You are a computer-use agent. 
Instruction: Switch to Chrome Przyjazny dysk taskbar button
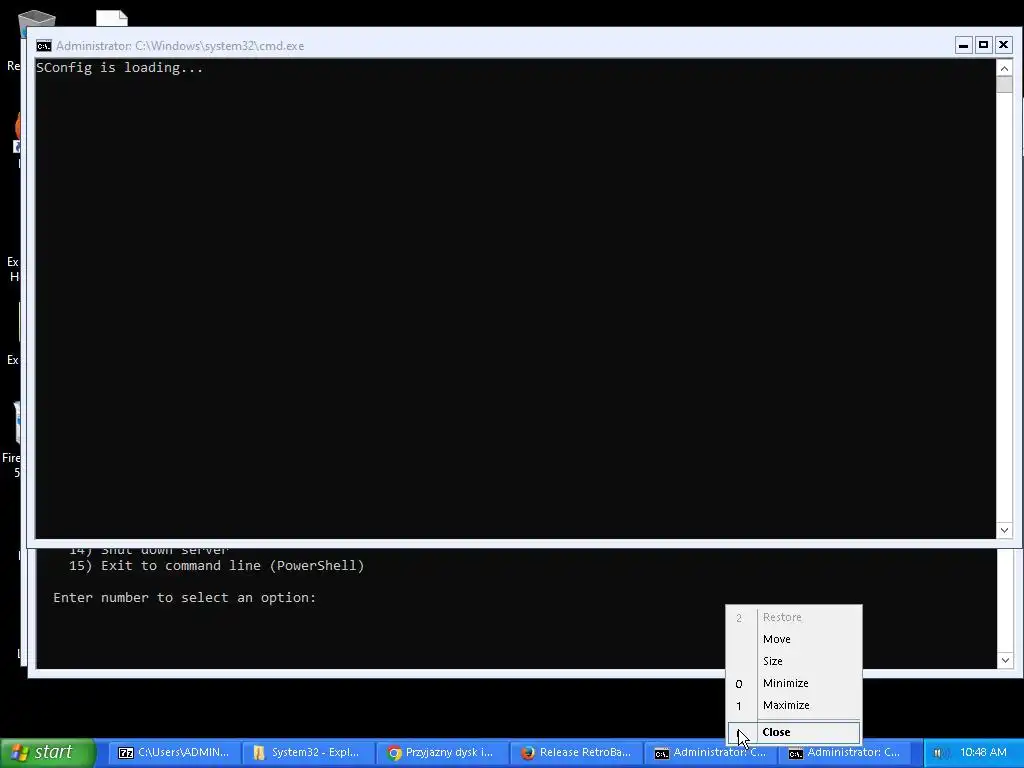pos(442,752)
